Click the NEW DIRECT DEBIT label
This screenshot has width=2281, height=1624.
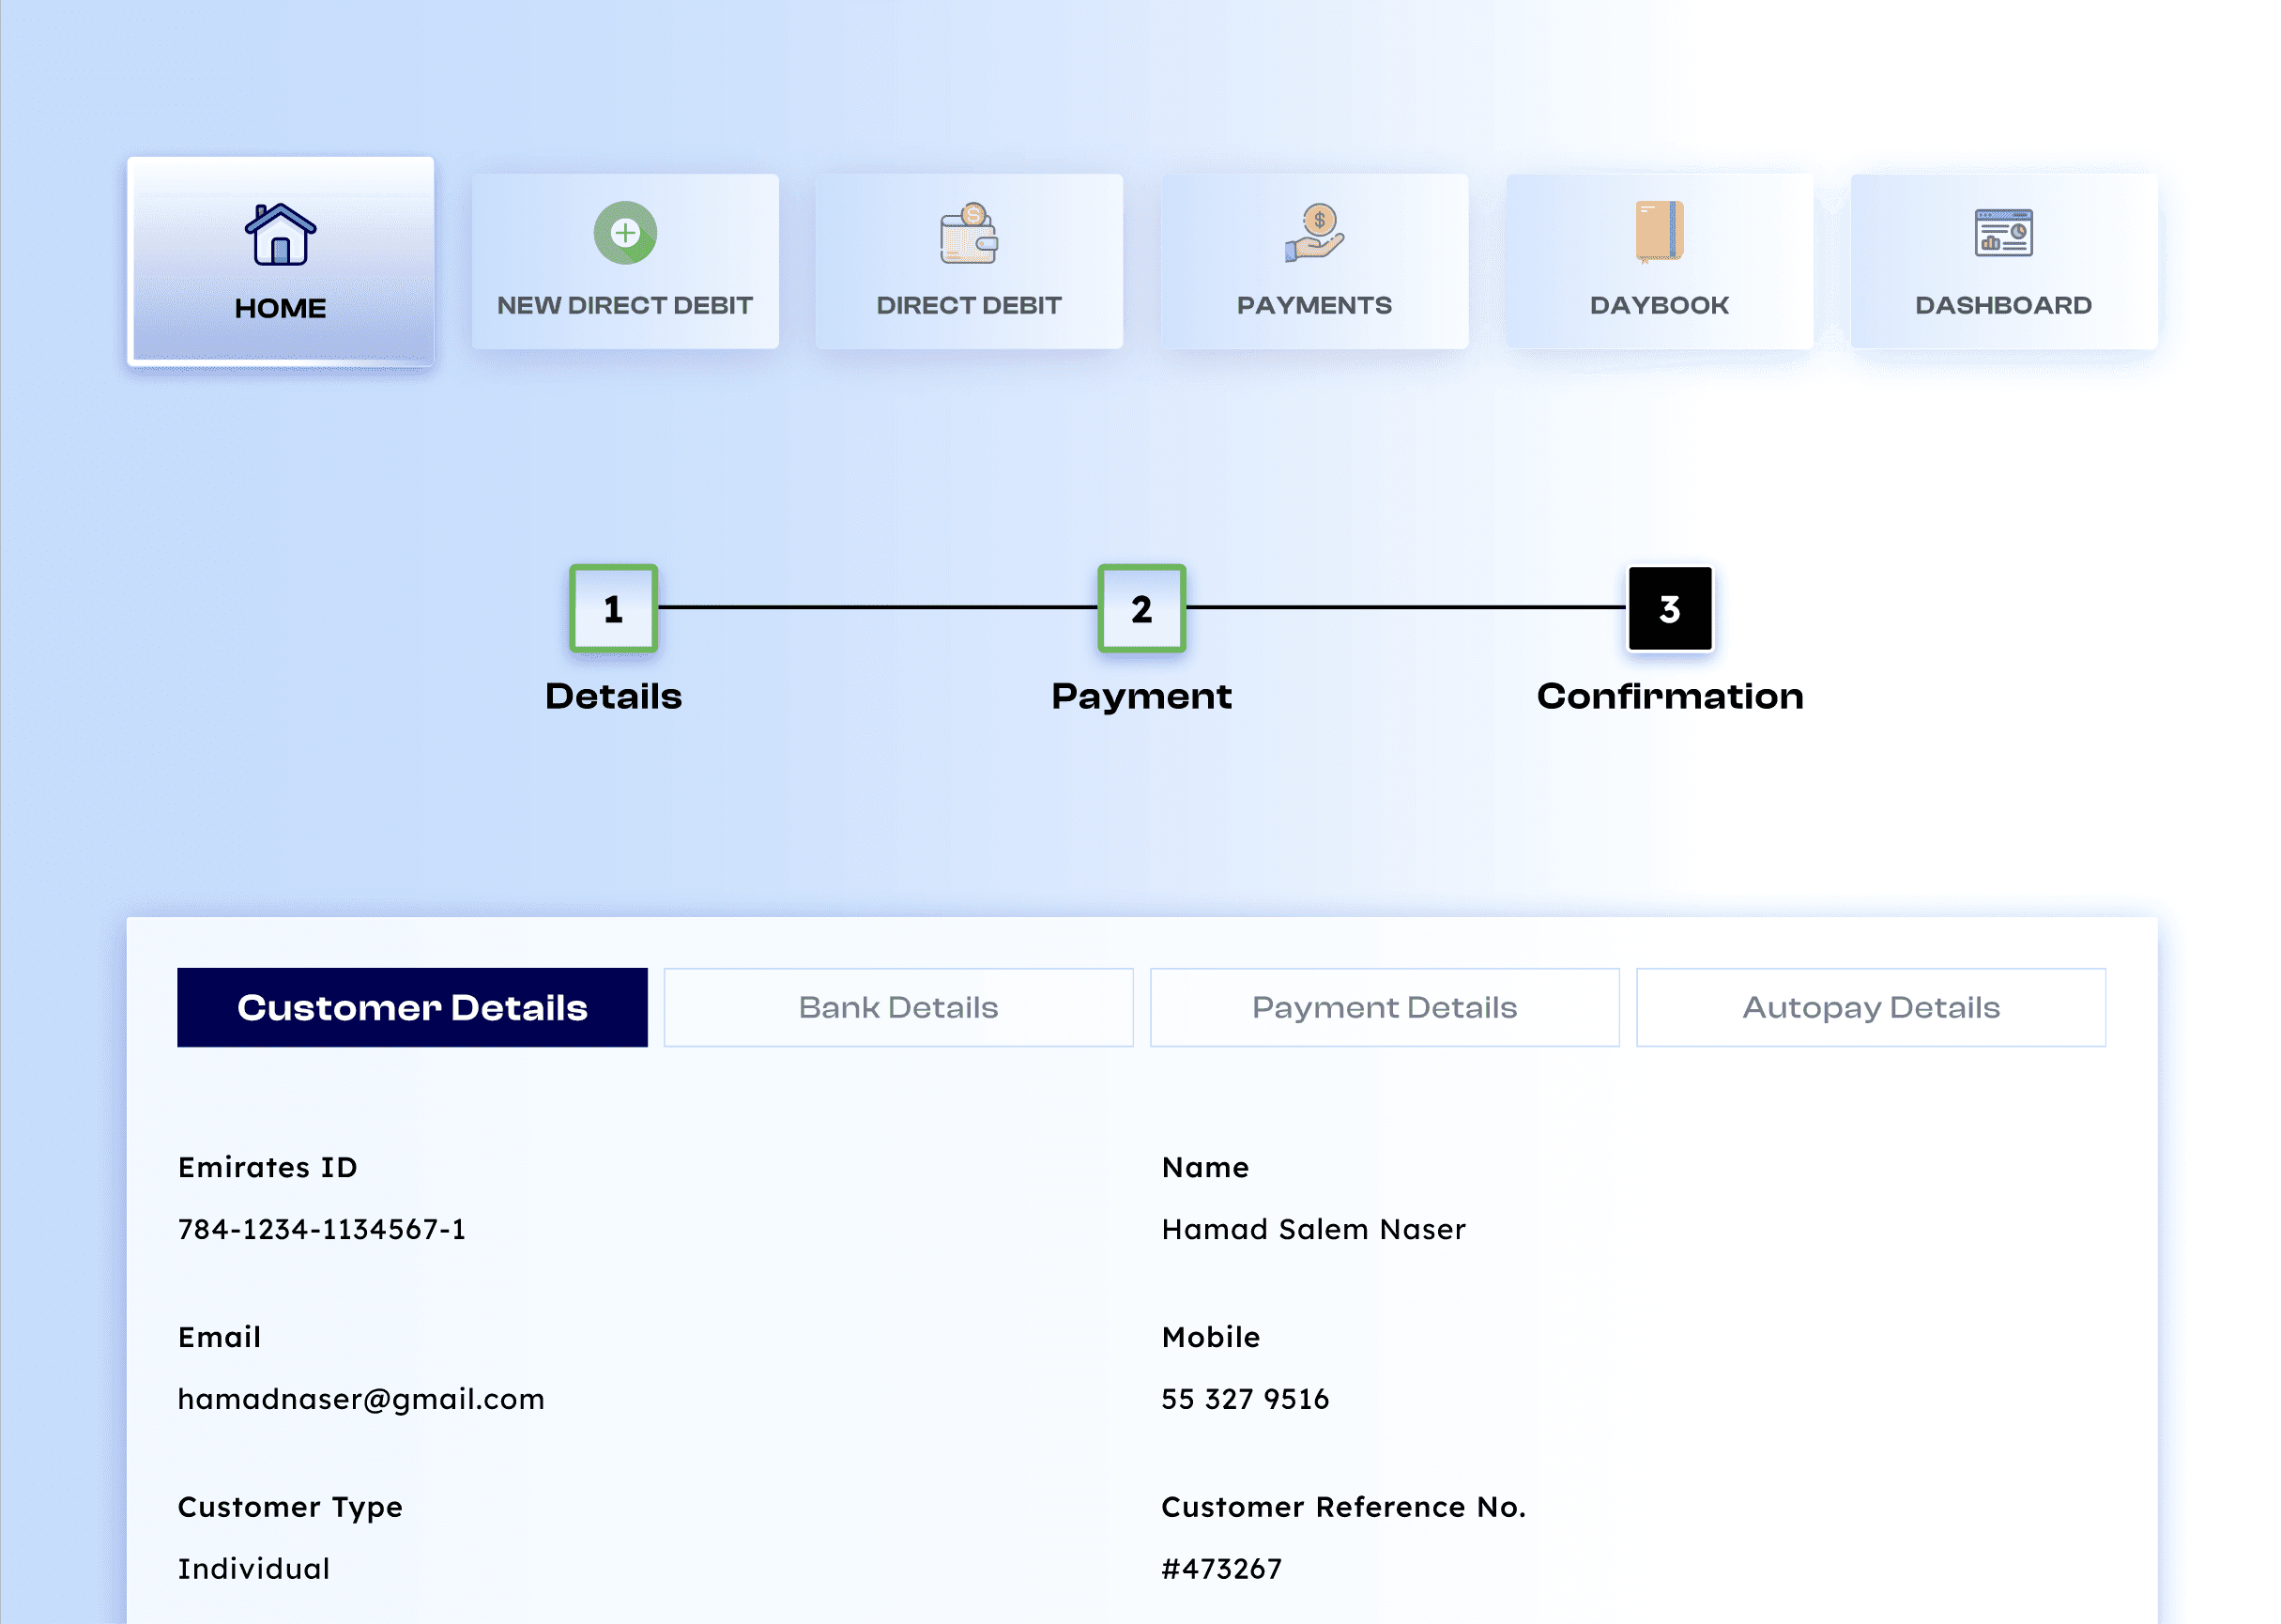point(625,305)
